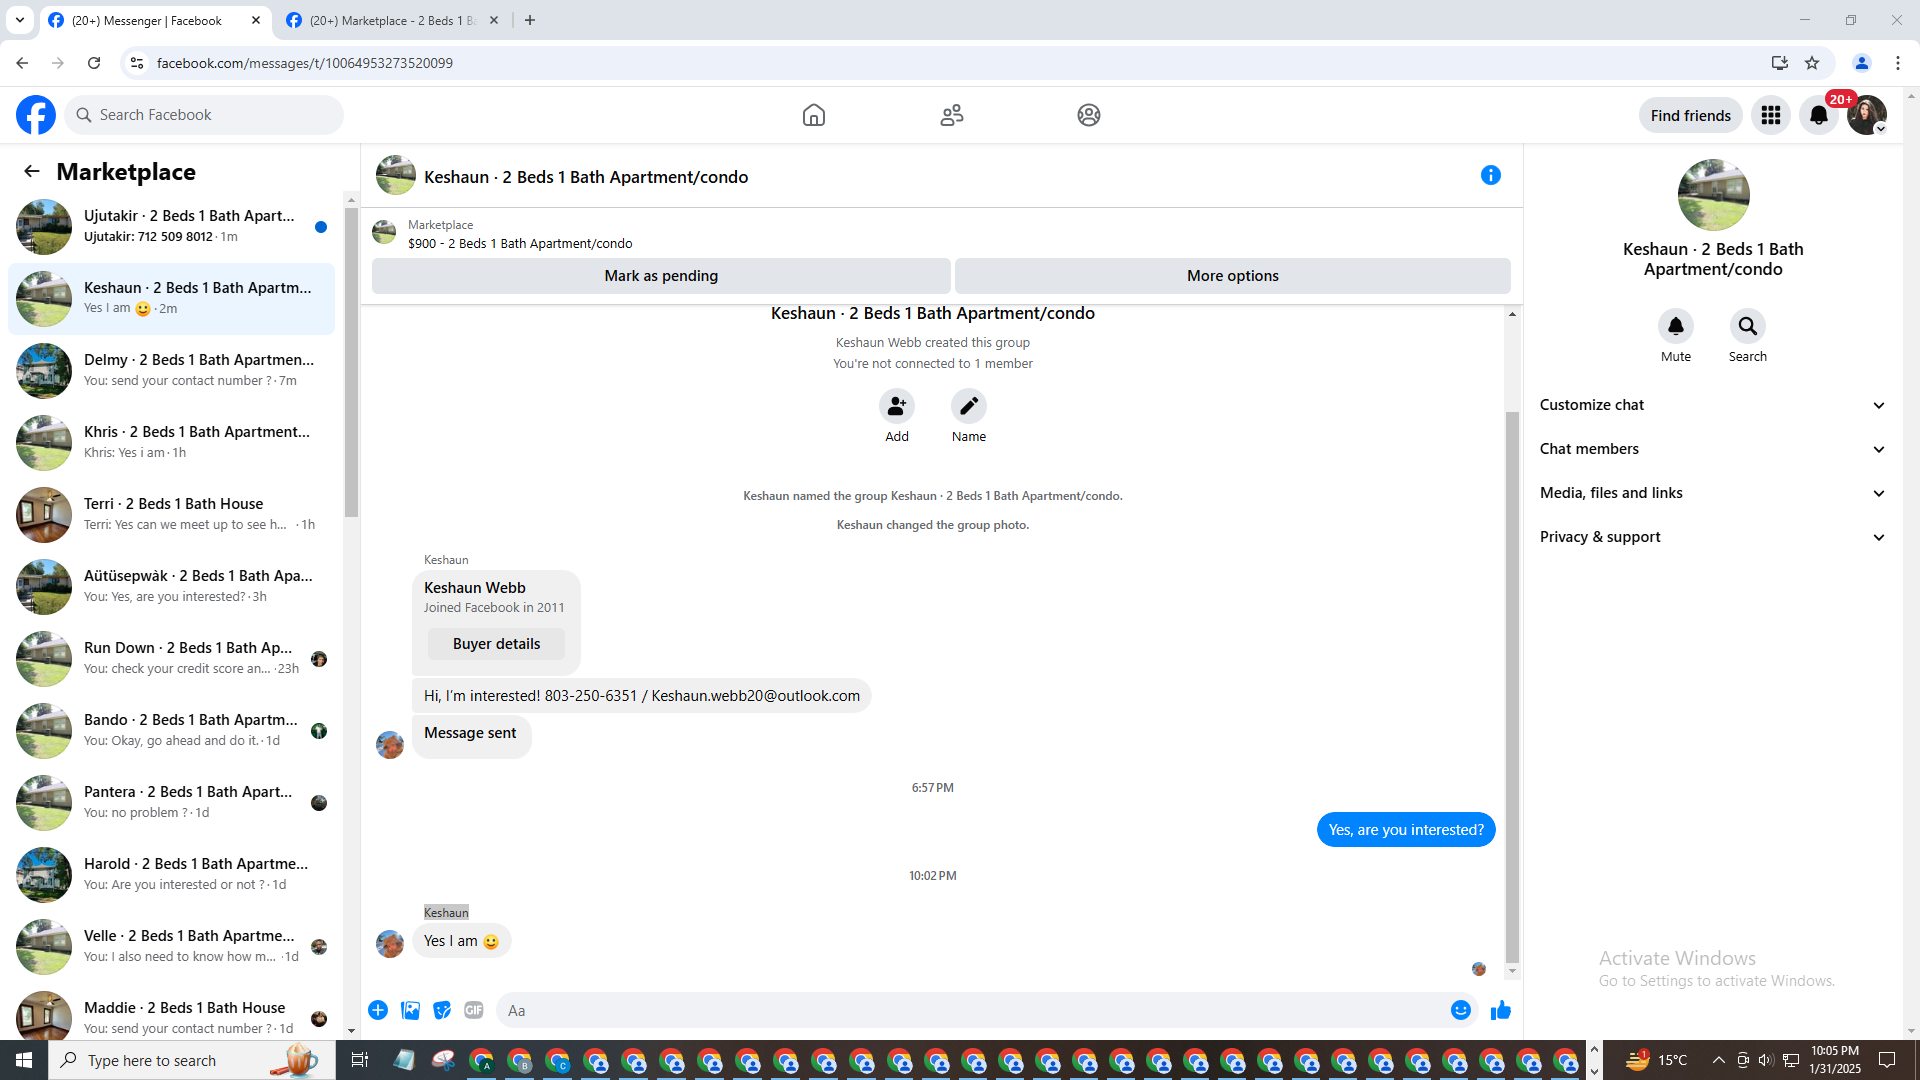Image resolution: width=1920 pixels, height=1080 pixels.
Task: Open Terri 2 Beds 1 Bath House chat
Action: 172,515
